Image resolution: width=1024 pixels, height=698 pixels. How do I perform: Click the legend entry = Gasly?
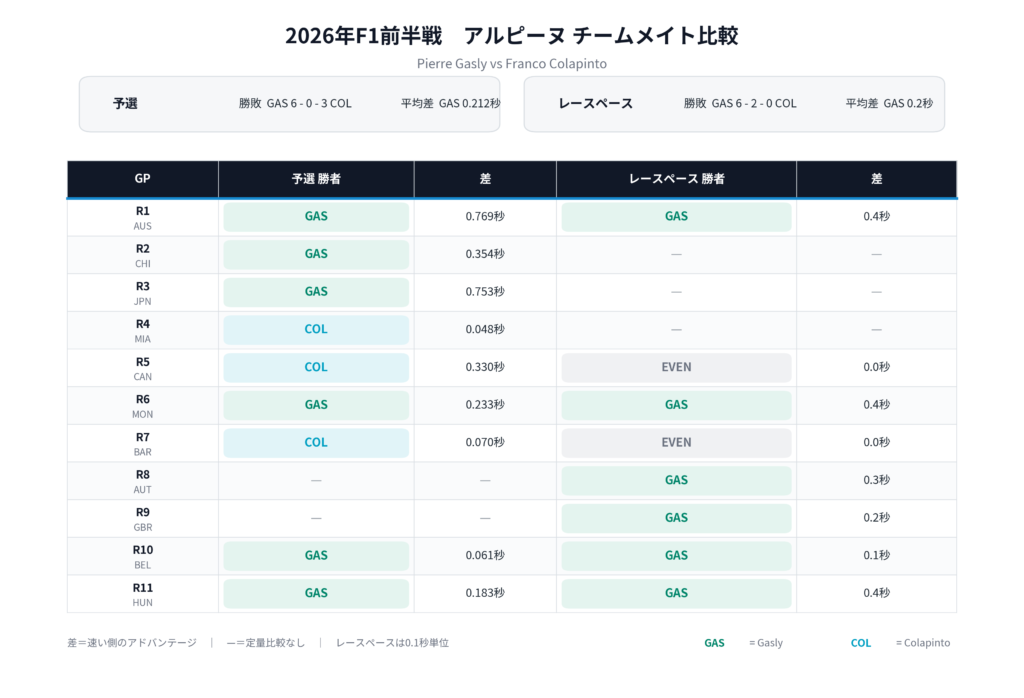click(765, 643)
